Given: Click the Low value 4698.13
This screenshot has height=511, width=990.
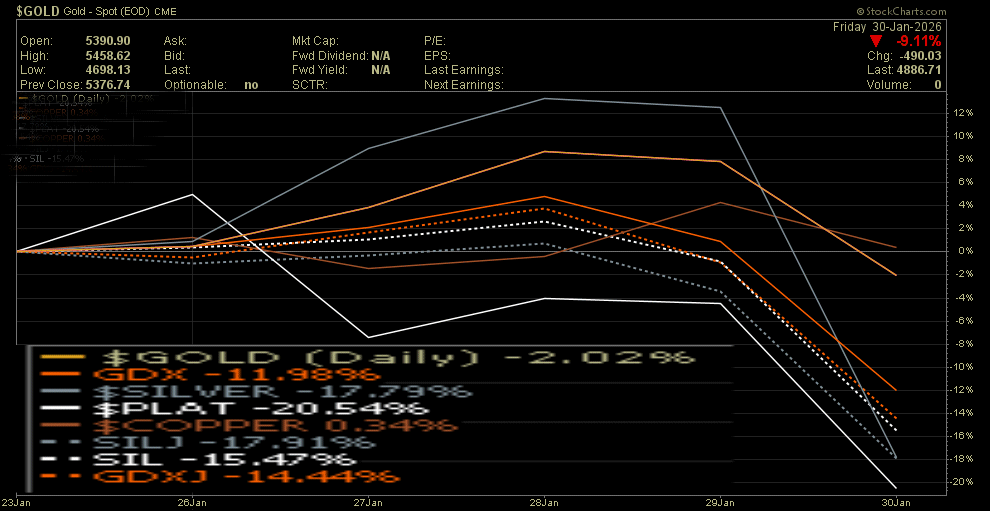Looking at the screenshot, I should coord(107,70).
